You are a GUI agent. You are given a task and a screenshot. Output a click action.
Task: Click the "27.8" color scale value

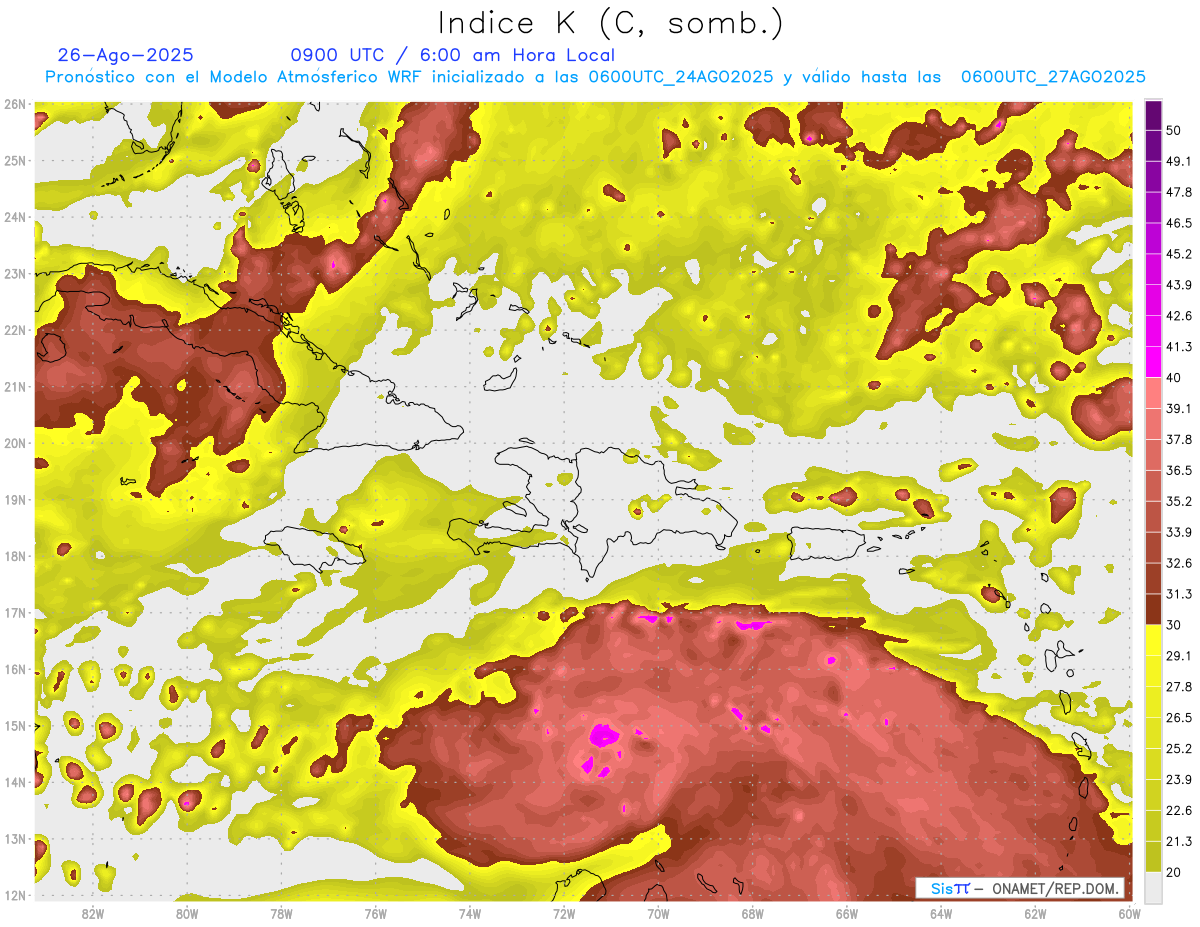point(1179,687)
